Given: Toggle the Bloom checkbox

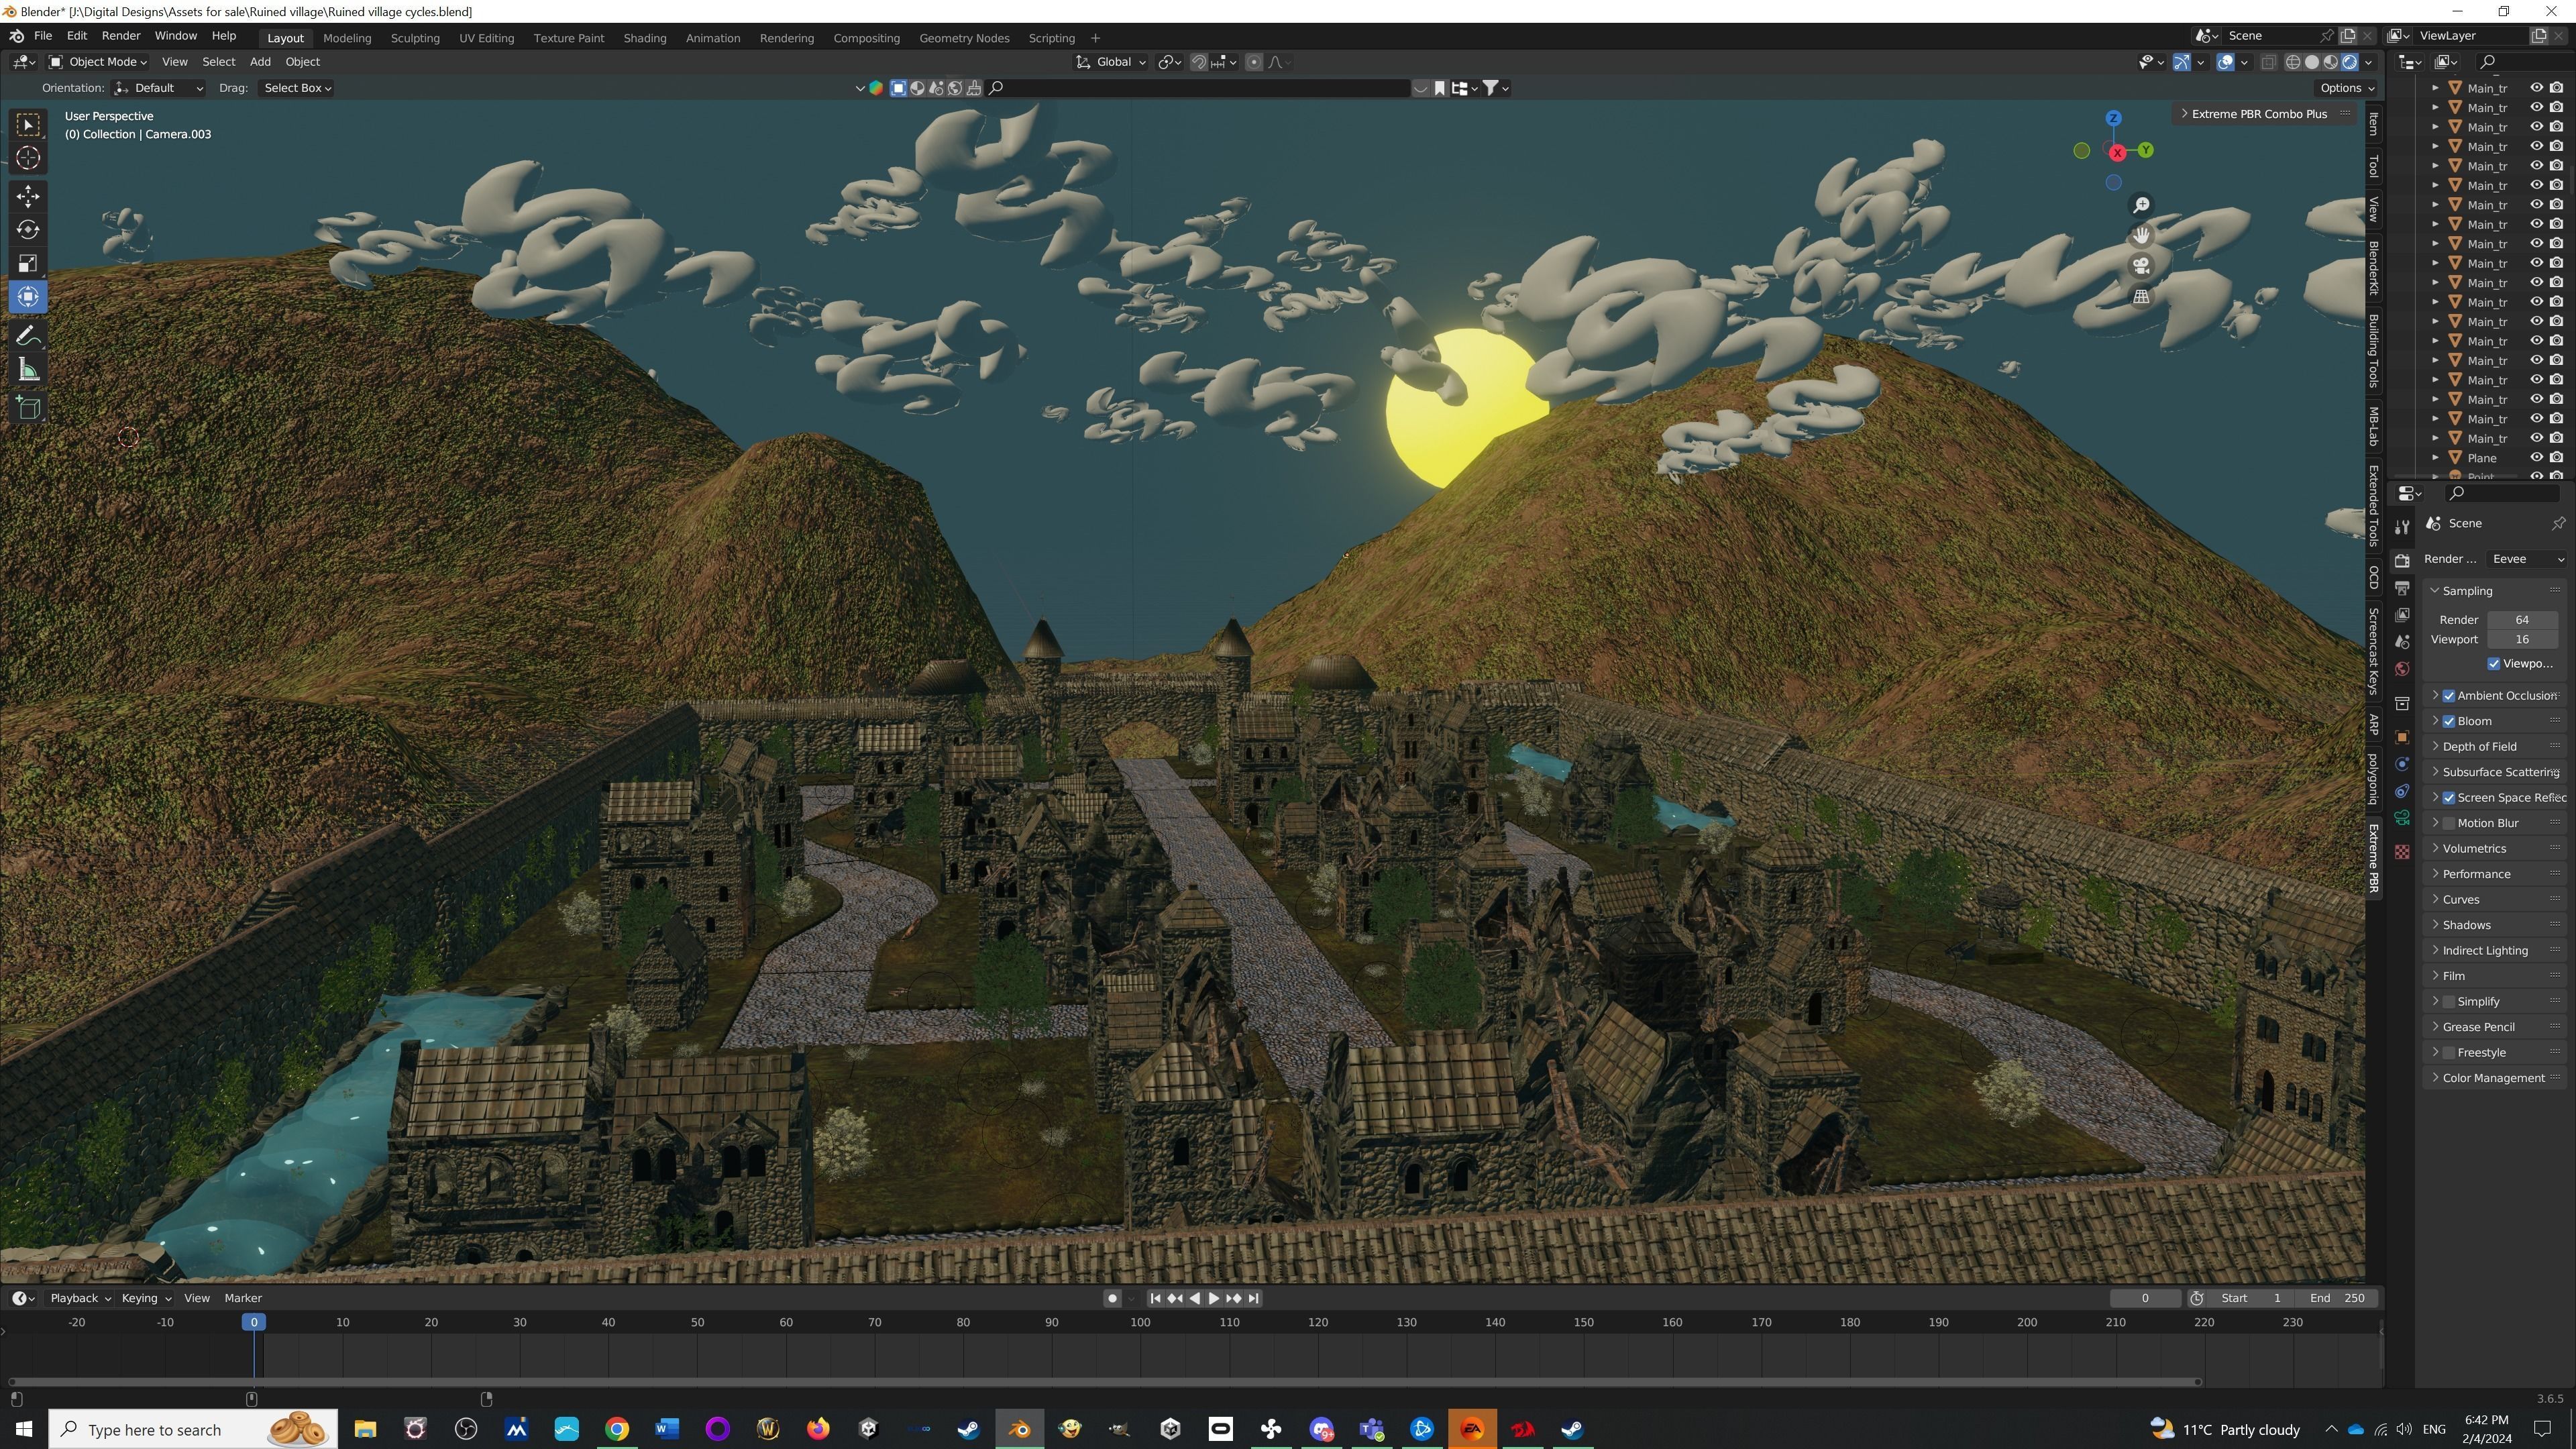Looking at the screenshot, I should pos(2449,721).
